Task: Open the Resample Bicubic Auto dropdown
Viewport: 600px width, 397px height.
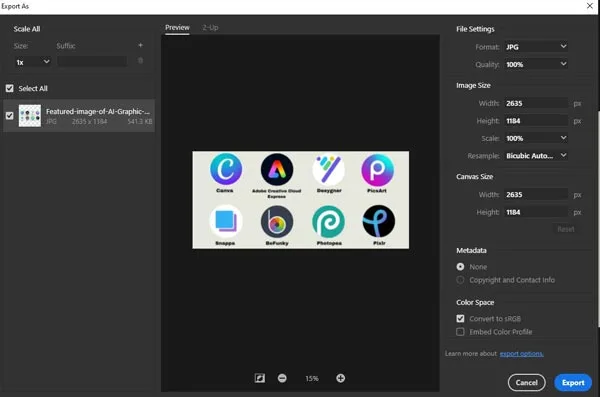Action: [536, 156]
